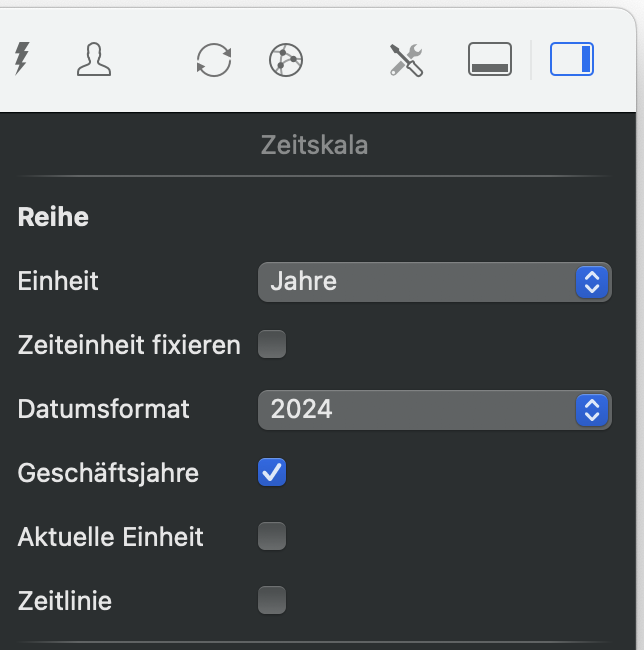Click the Zeitskala panel title
Viewport: 644px width, 650px height.
314,145
